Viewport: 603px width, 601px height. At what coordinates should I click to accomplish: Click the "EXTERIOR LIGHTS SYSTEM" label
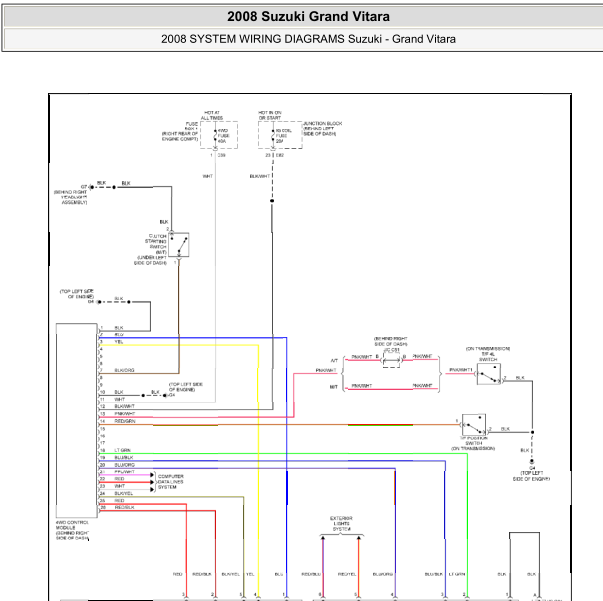(341, 524)
